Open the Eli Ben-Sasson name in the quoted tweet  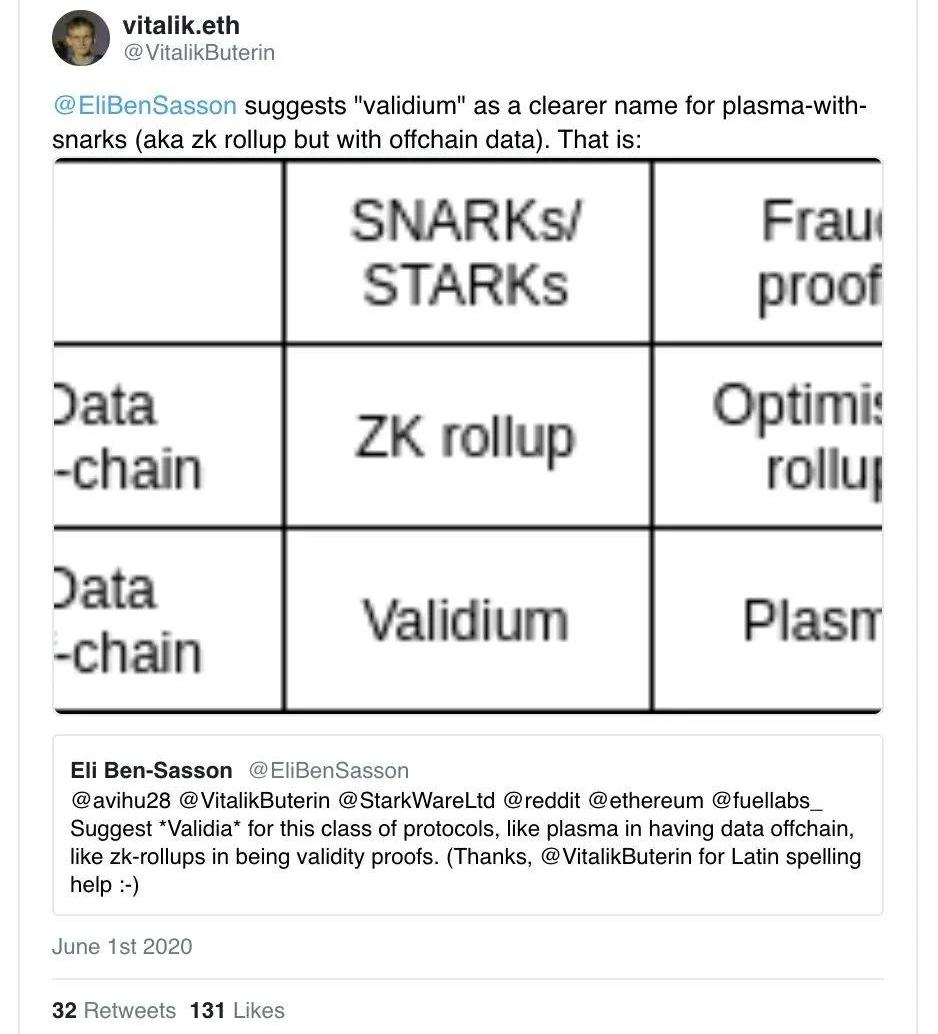(x=151, y=770)
